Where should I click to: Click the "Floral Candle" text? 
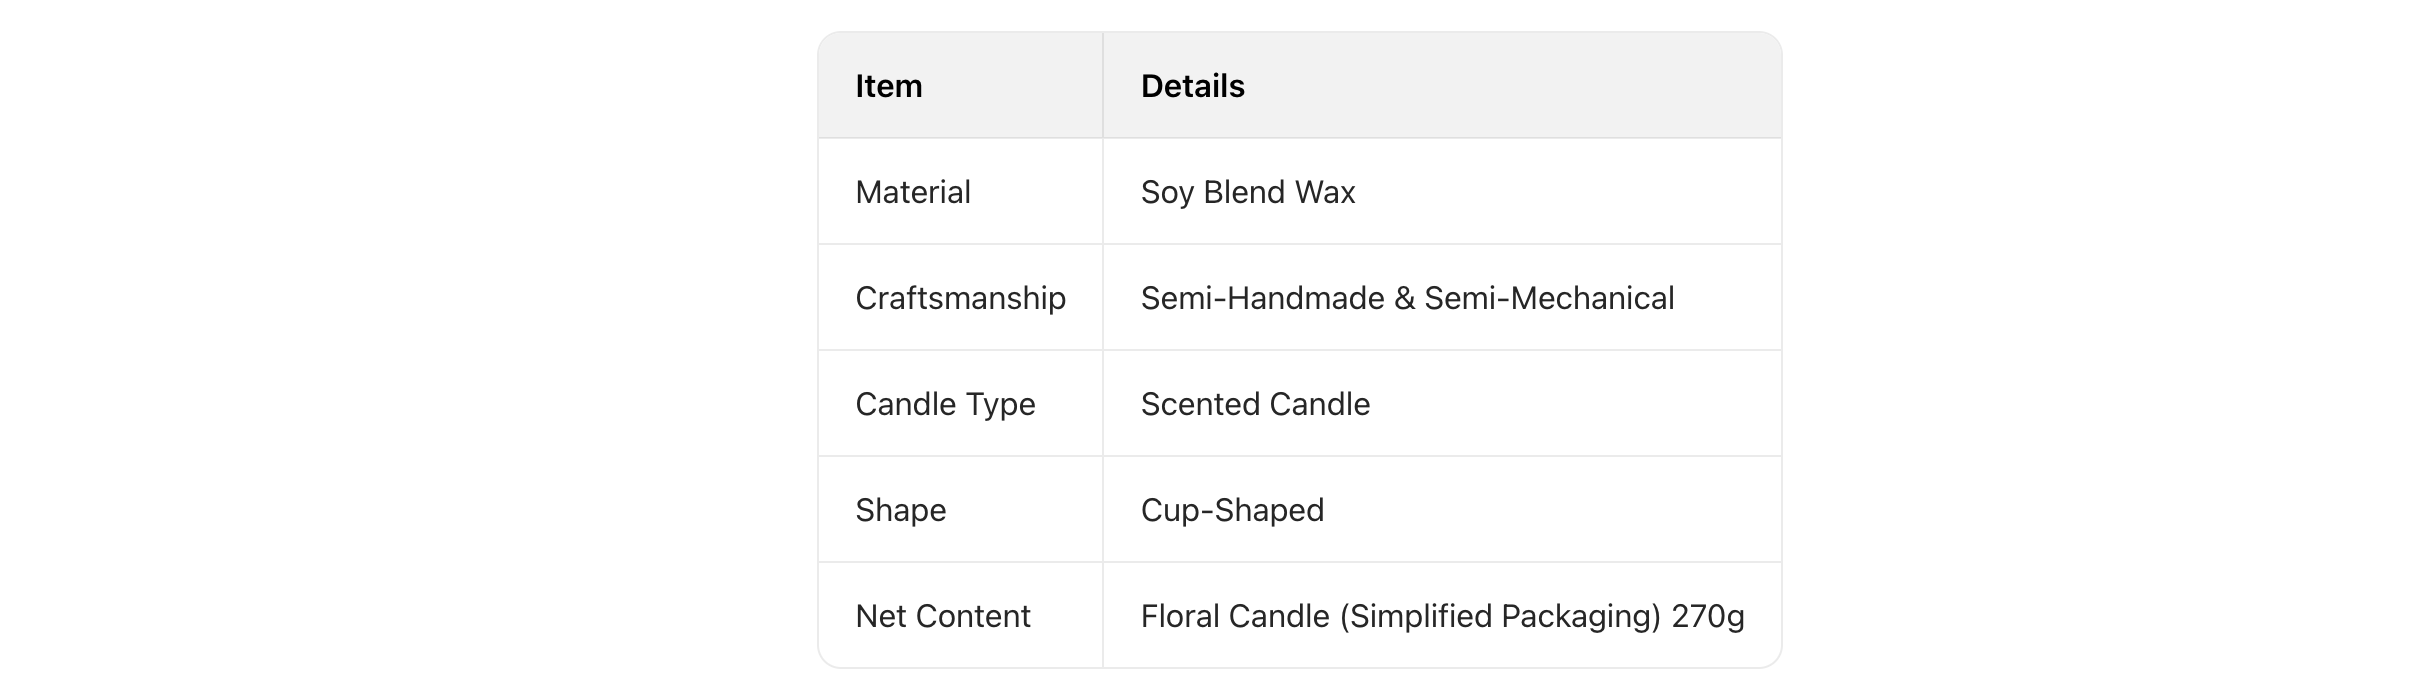1235,616
